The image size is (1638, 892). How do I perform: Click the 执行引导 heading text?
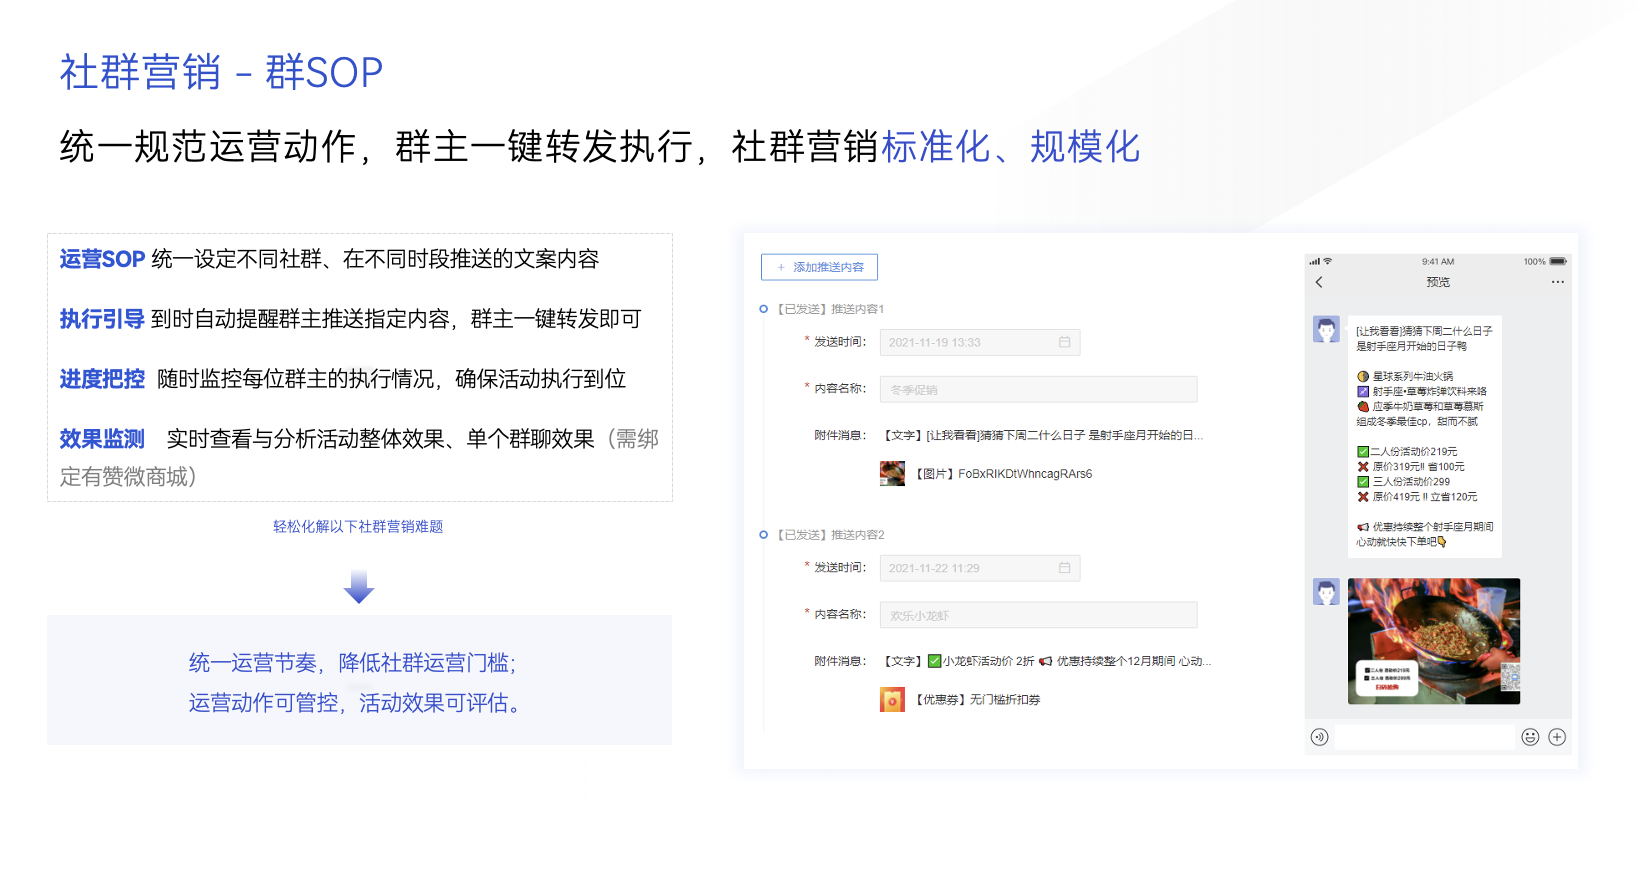coord(102,319)
